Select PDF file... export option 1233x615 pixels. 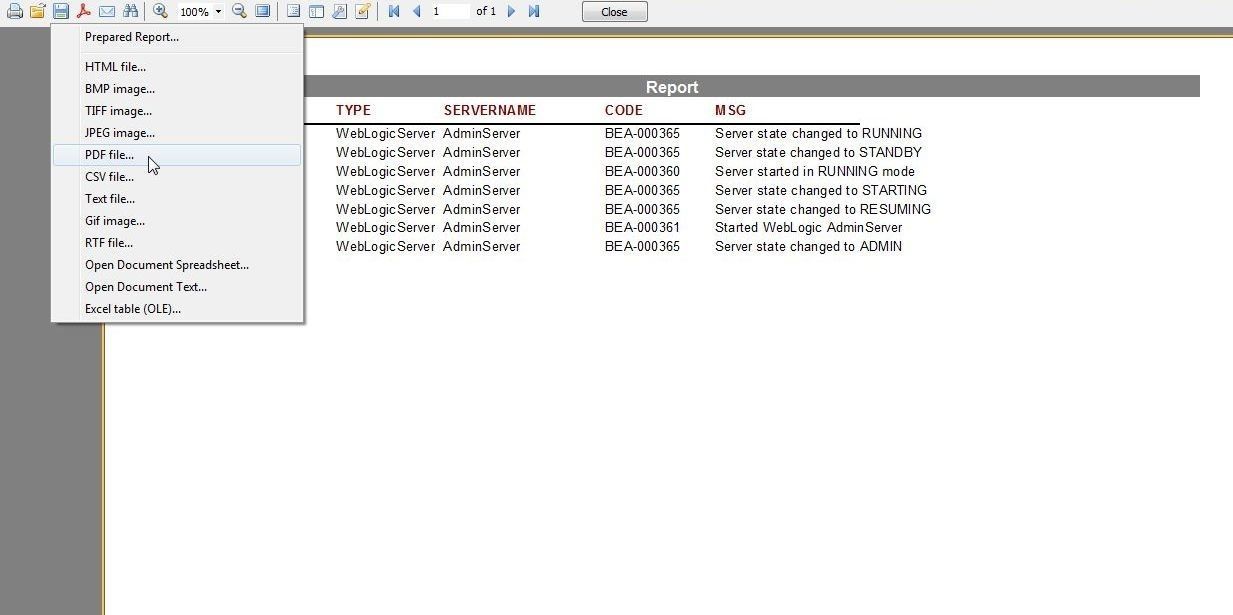click(x=177, y=155)
